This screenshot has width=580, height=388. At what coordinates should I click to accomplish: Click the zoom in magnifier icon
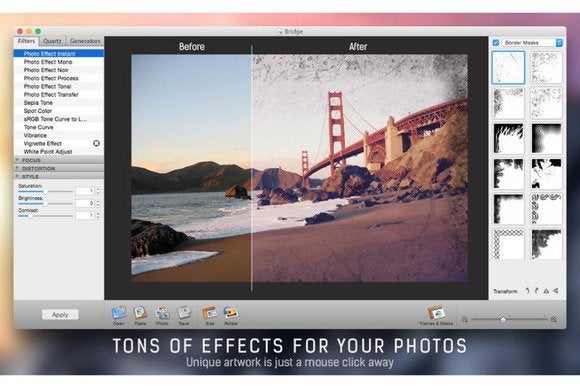coord(554,319)
